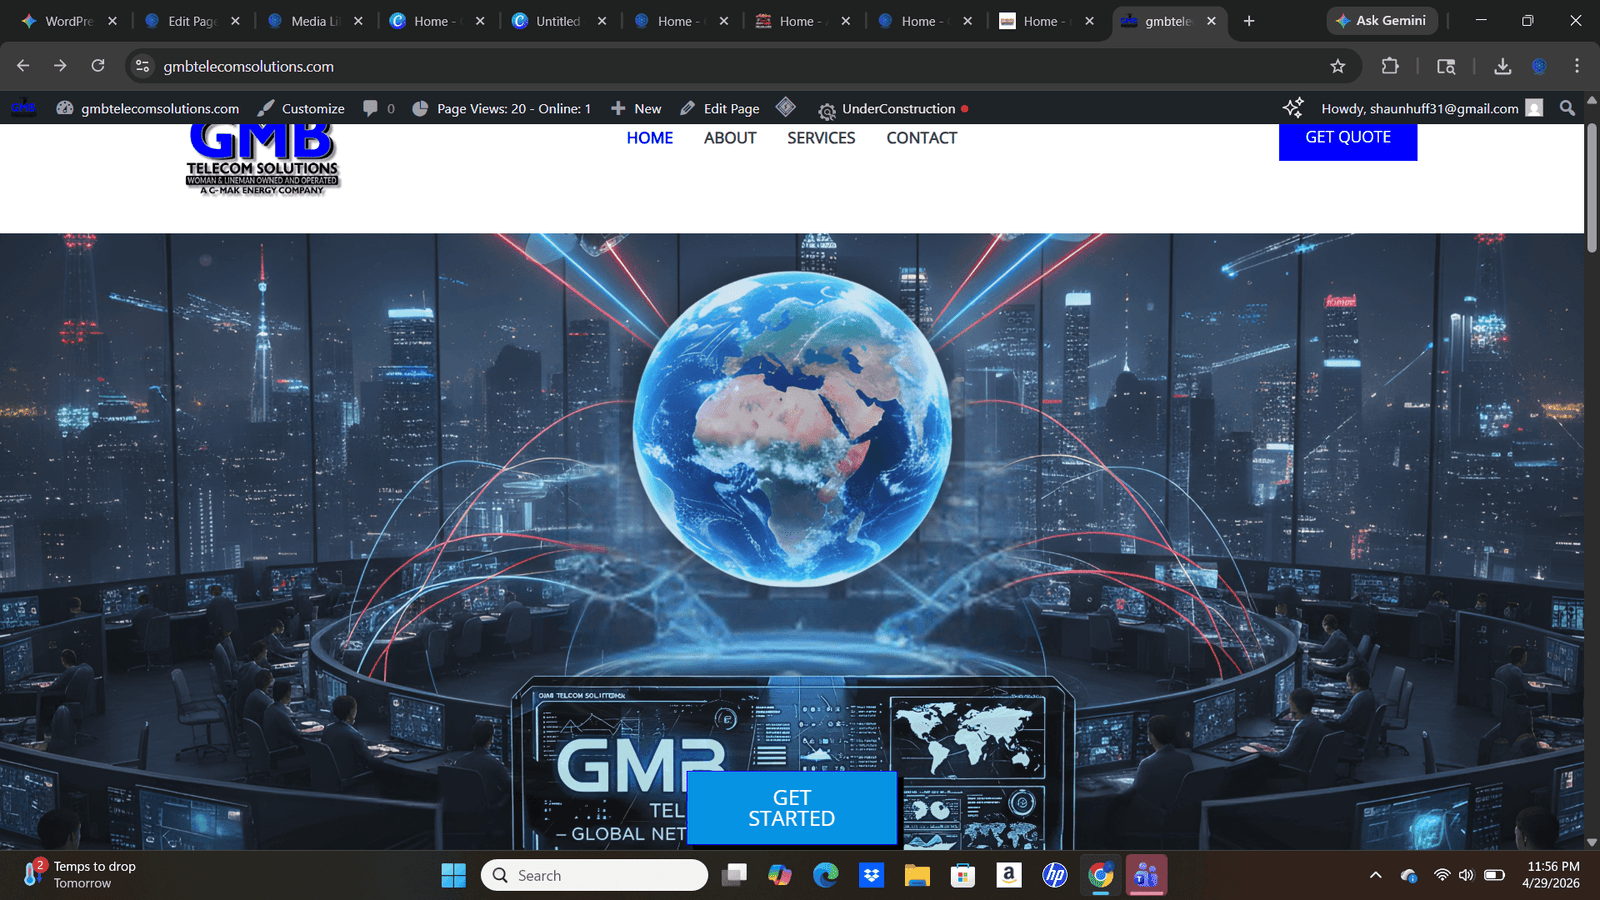Expand the New content menu

click(636, 108)
